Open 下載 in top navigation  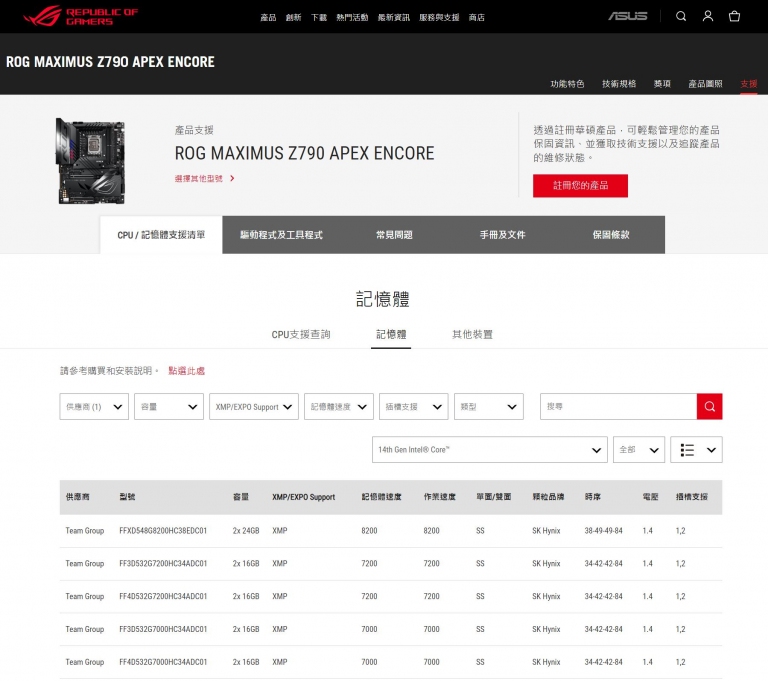coord(319,18)
